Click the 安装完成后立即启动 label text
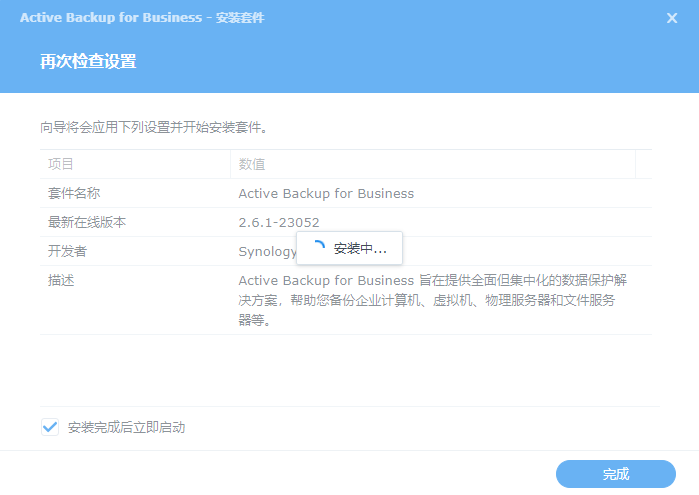699x495 pixels. click(127, 427)
